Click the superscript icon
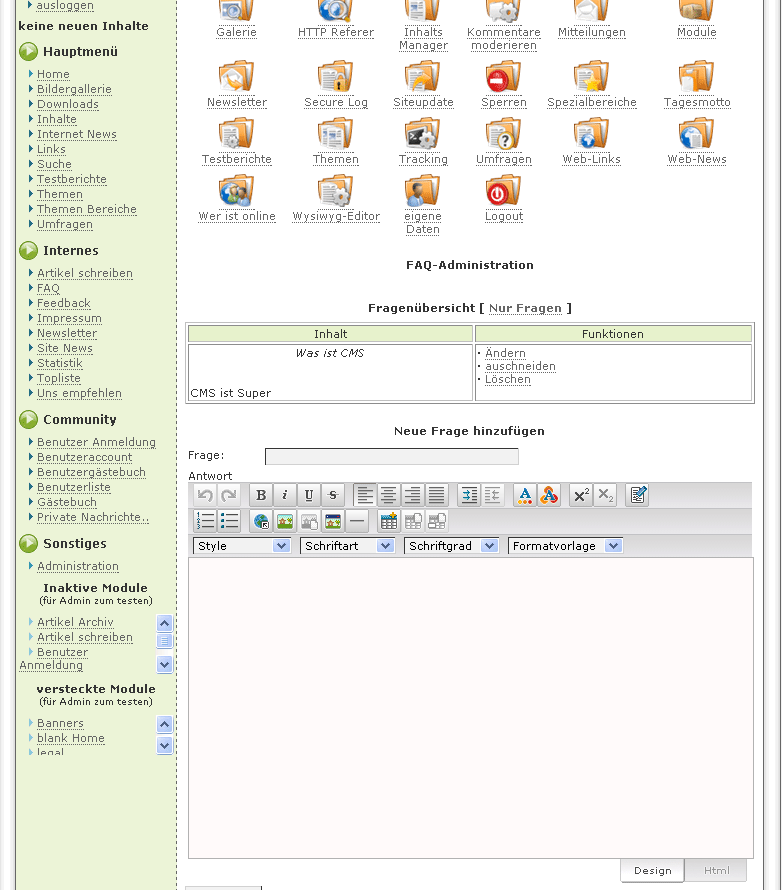This screenshot has width=782, height=890. [x=581, y=495]
